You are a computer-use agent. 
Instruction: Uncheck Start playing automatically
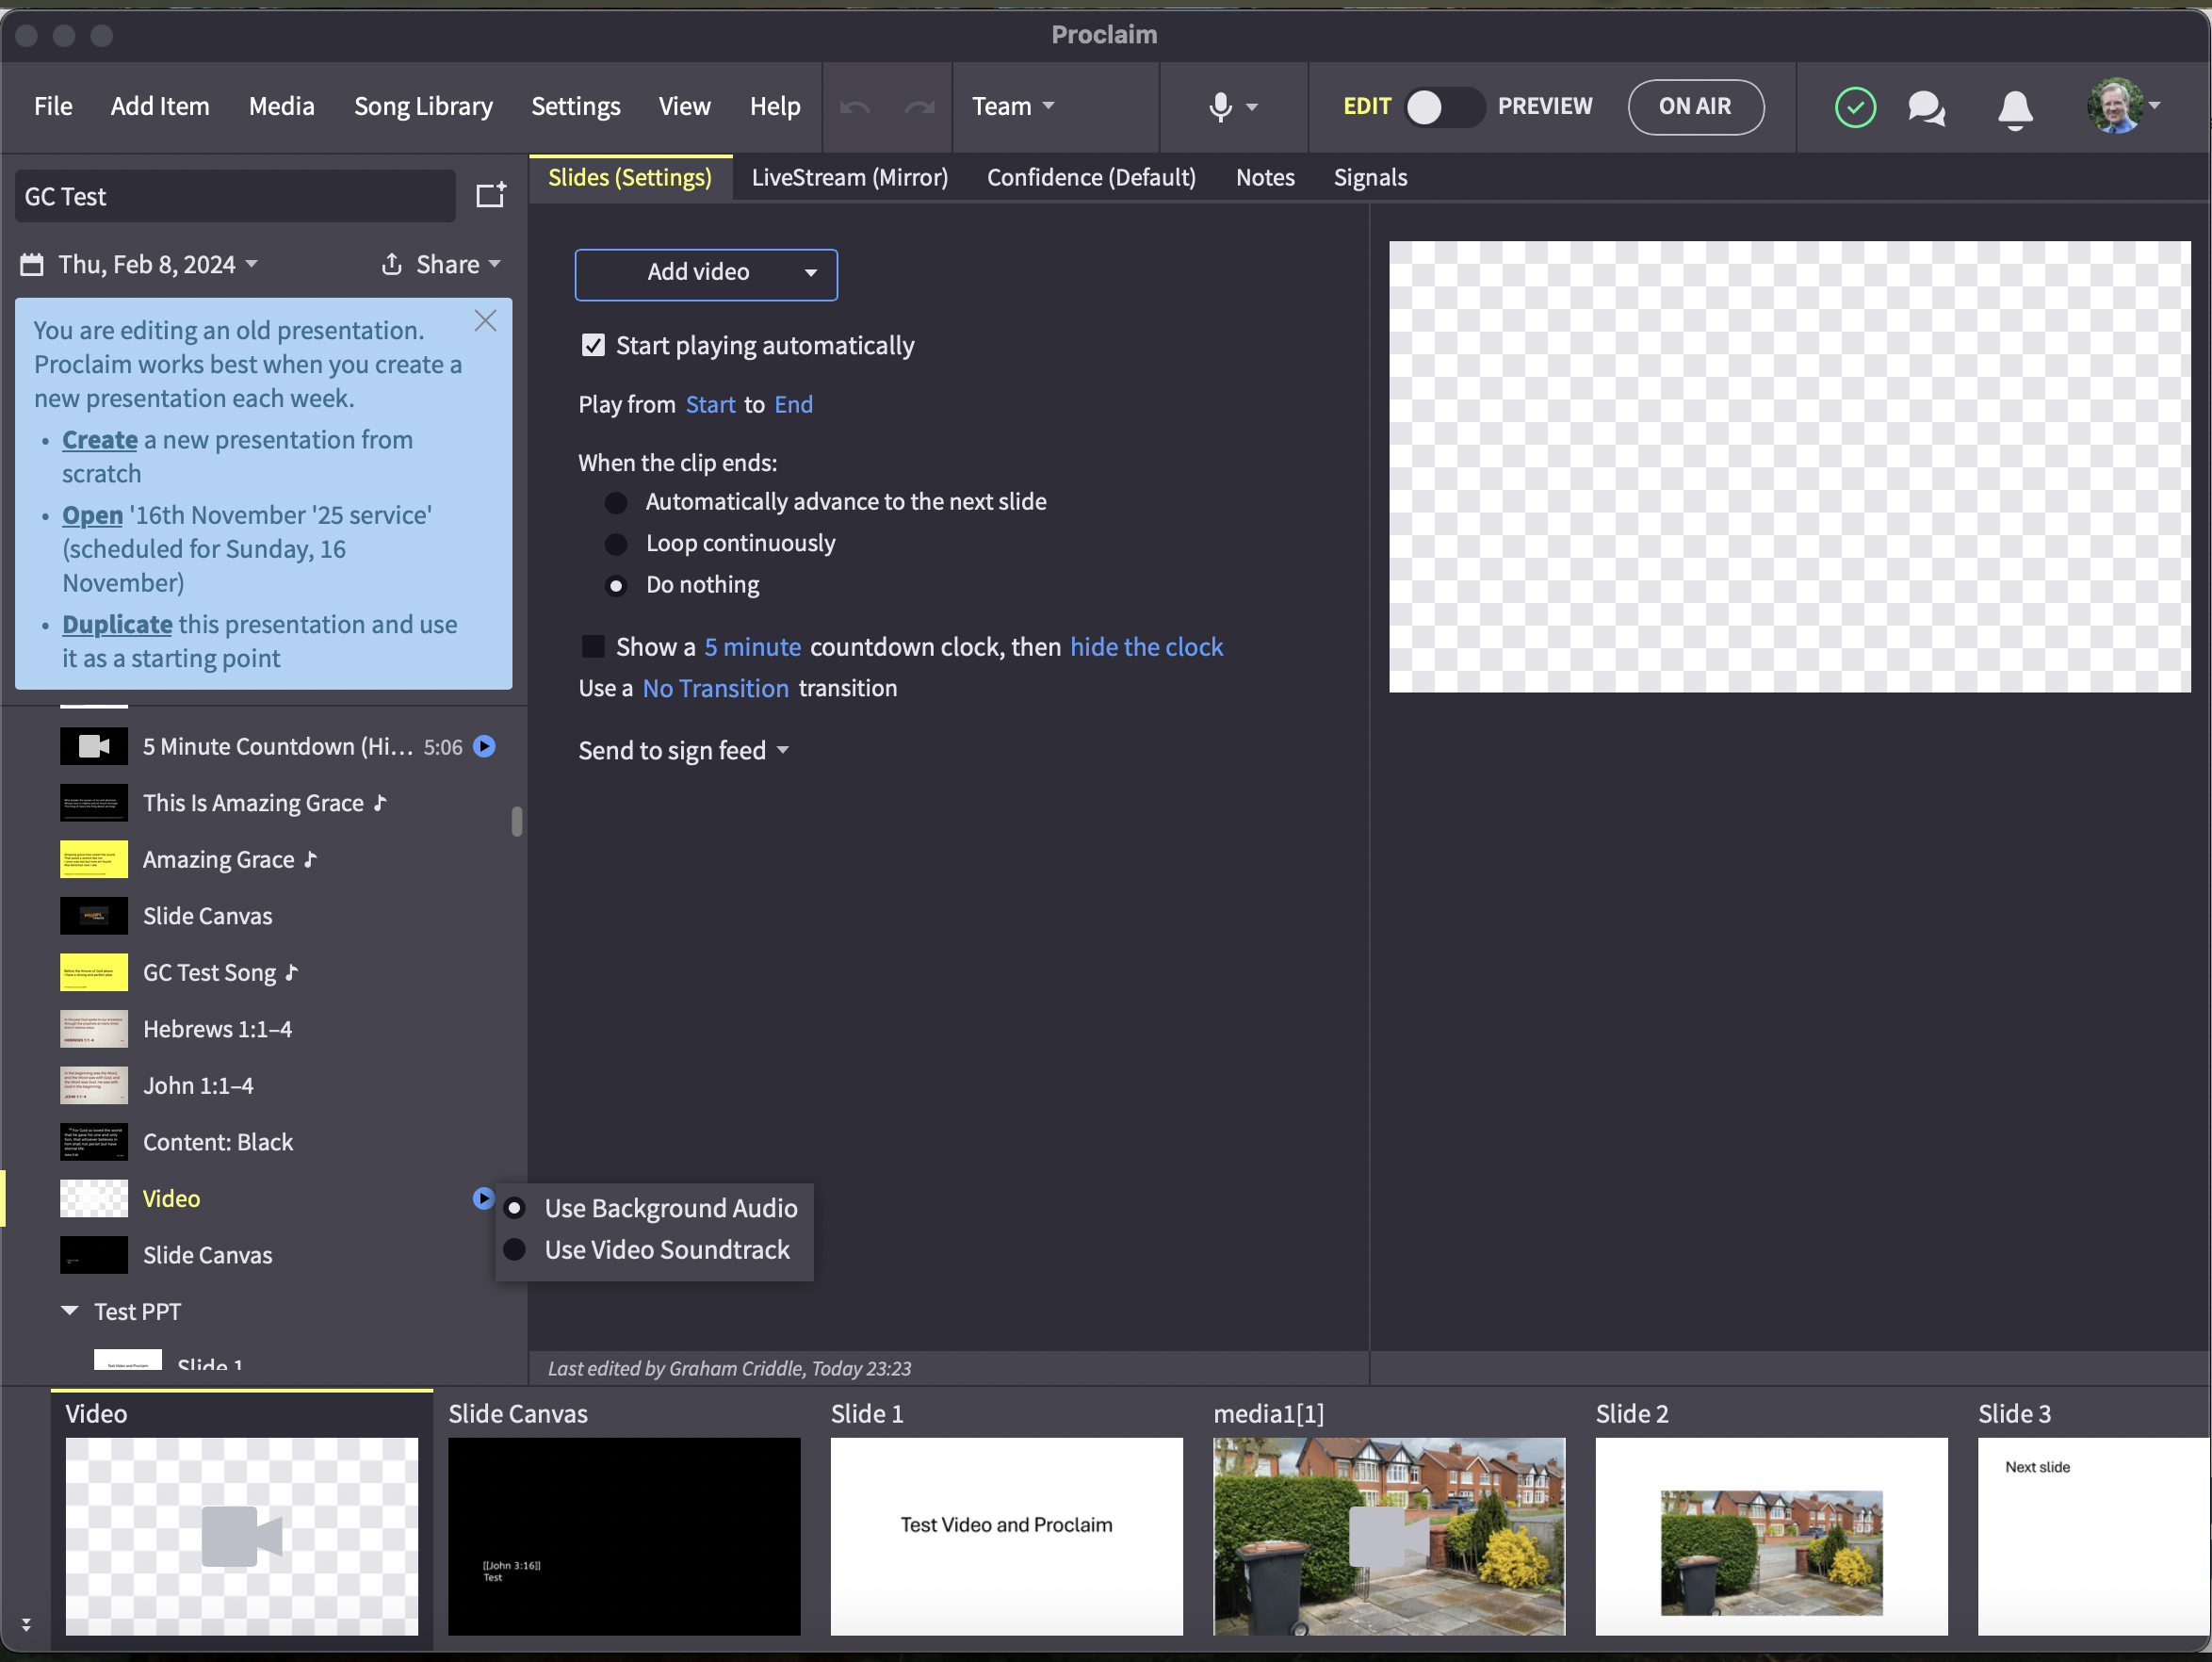coord(593,346)
